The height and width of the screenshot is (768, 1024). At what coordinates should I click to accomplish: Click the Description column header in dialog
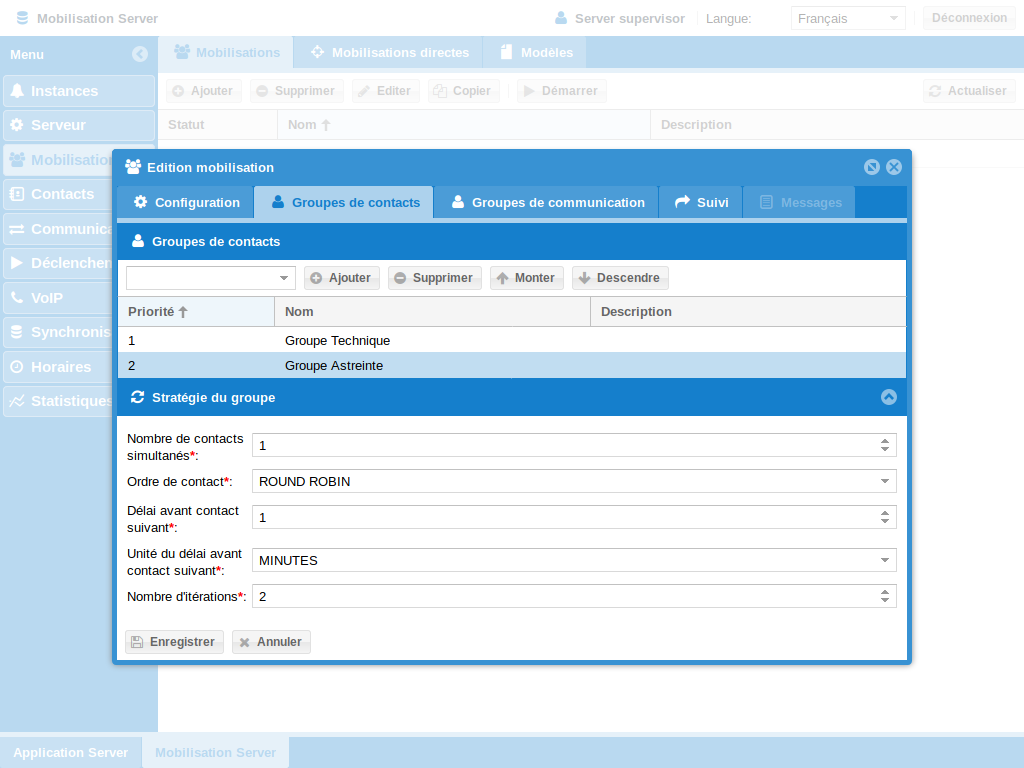(748, 312)
